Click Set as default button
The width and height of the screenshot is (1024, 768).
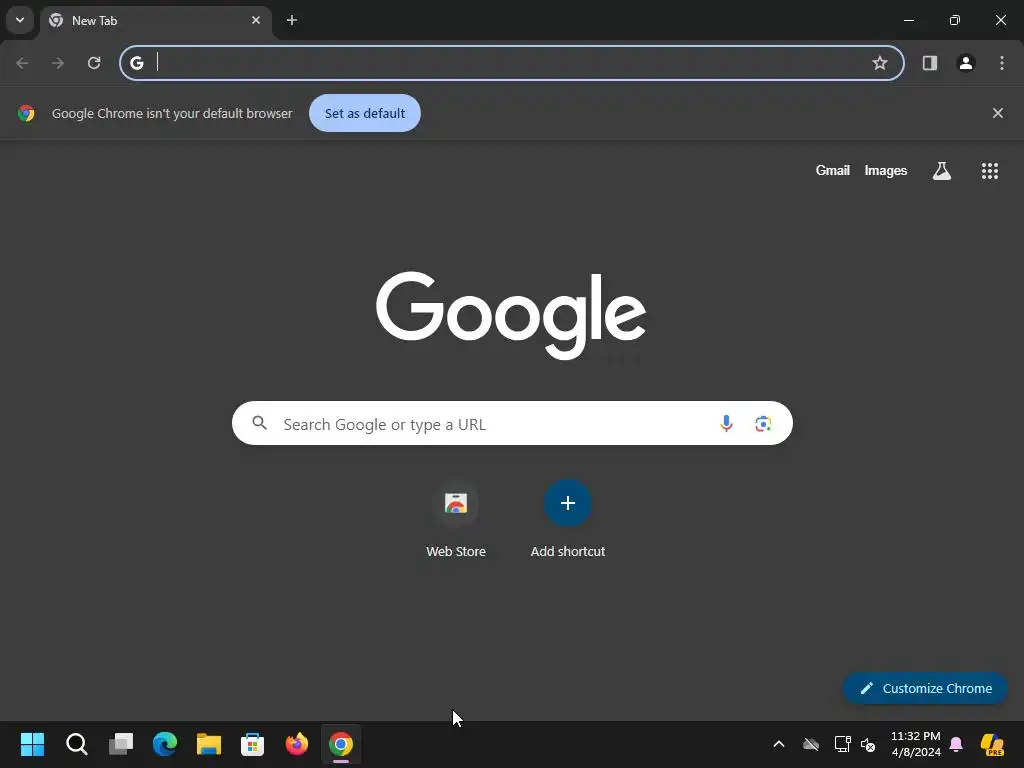coord(365,113)
